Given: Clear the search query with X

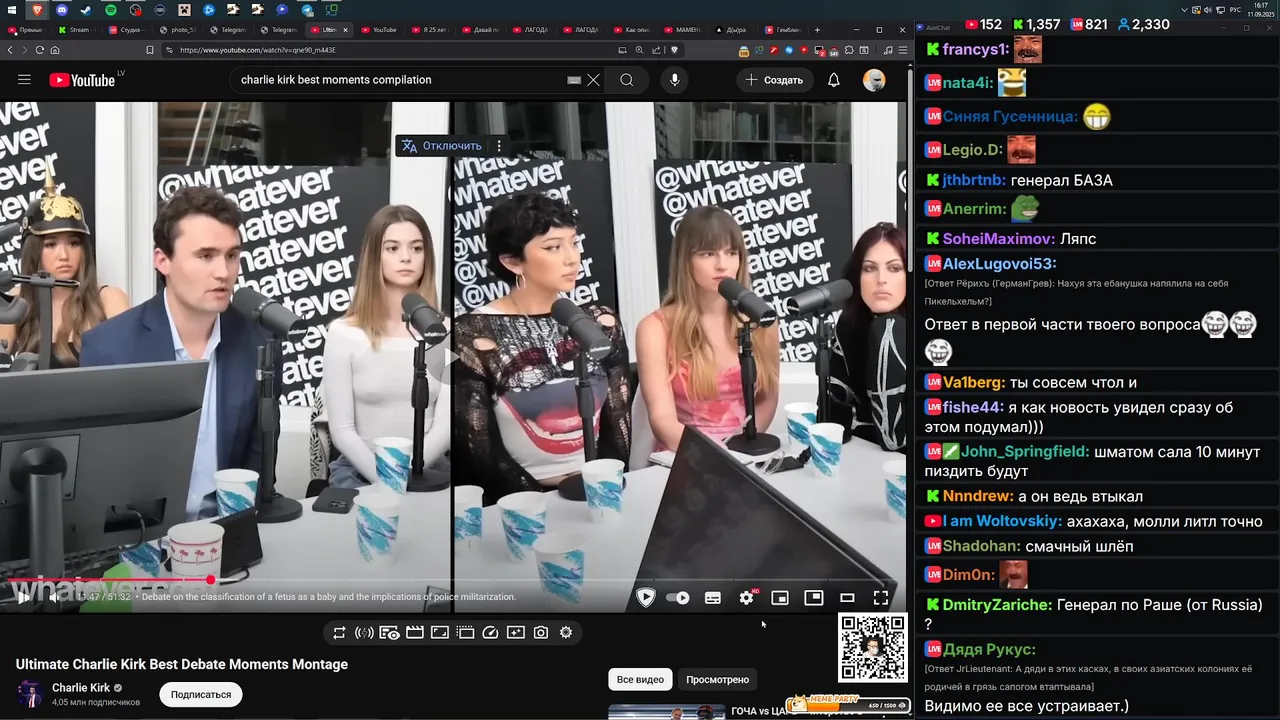Looking at the screenshot, I should click(x=593, y=80).
